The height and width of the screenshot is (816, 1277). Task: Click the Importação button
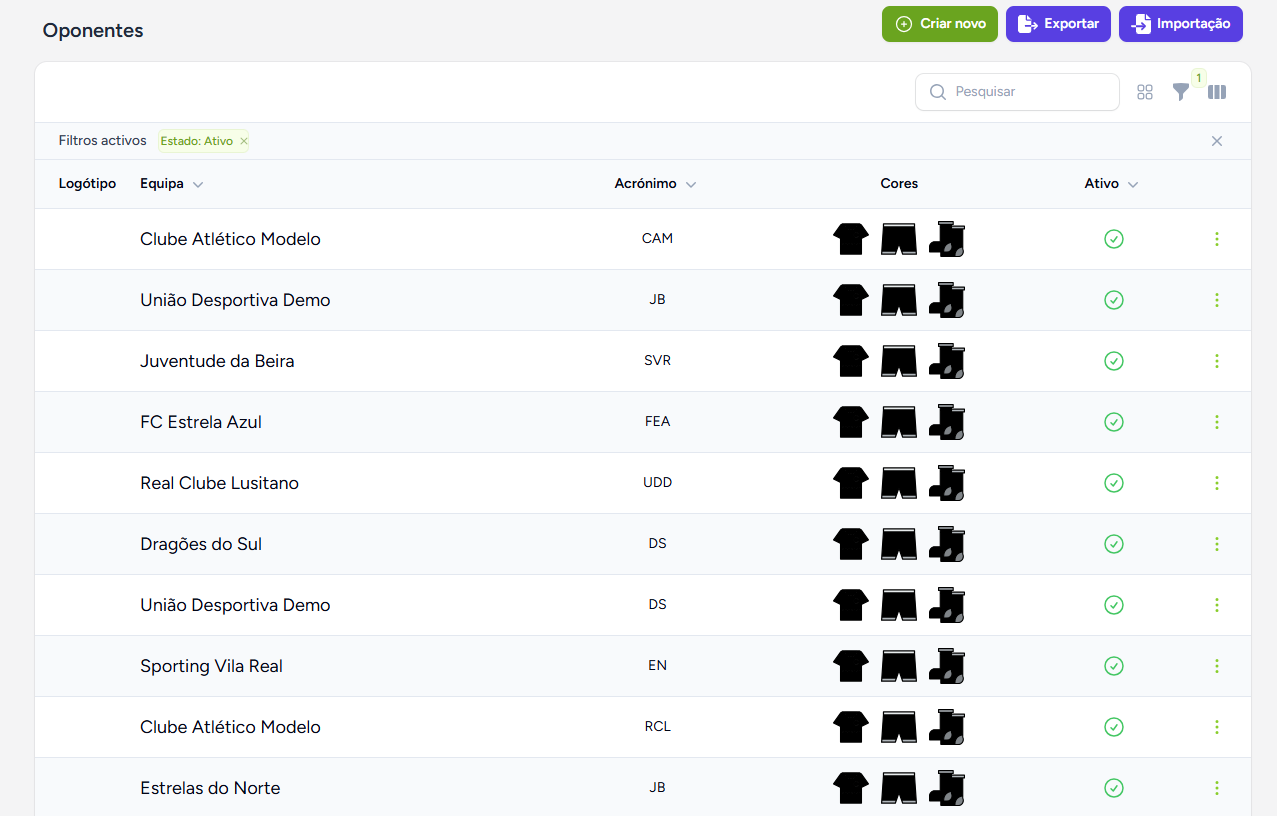tap(1181, 24)
